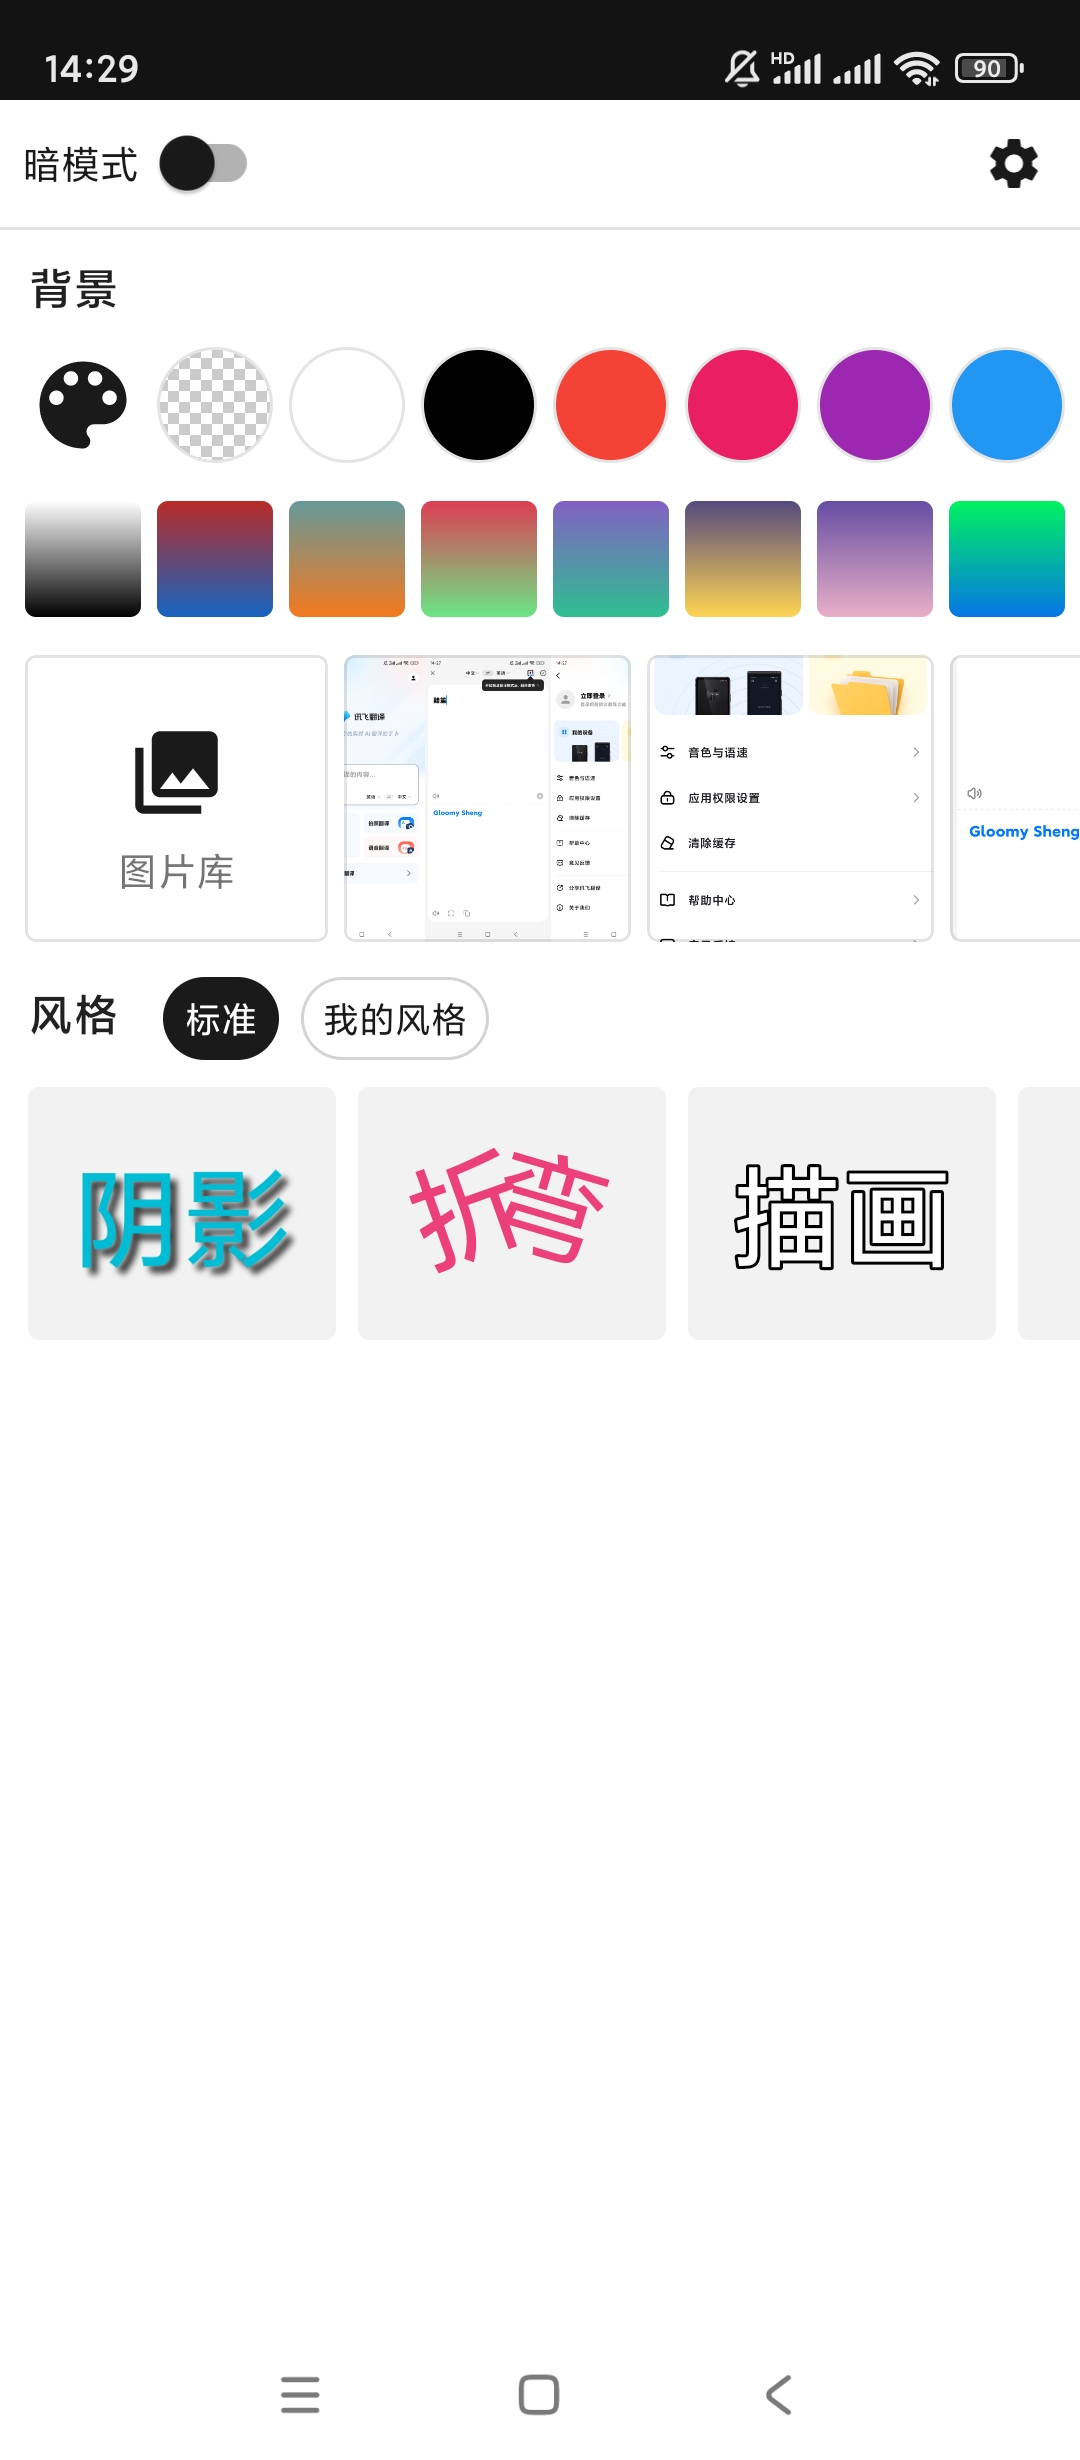Apply the 阴影 shadow text style

(182, 1213)
